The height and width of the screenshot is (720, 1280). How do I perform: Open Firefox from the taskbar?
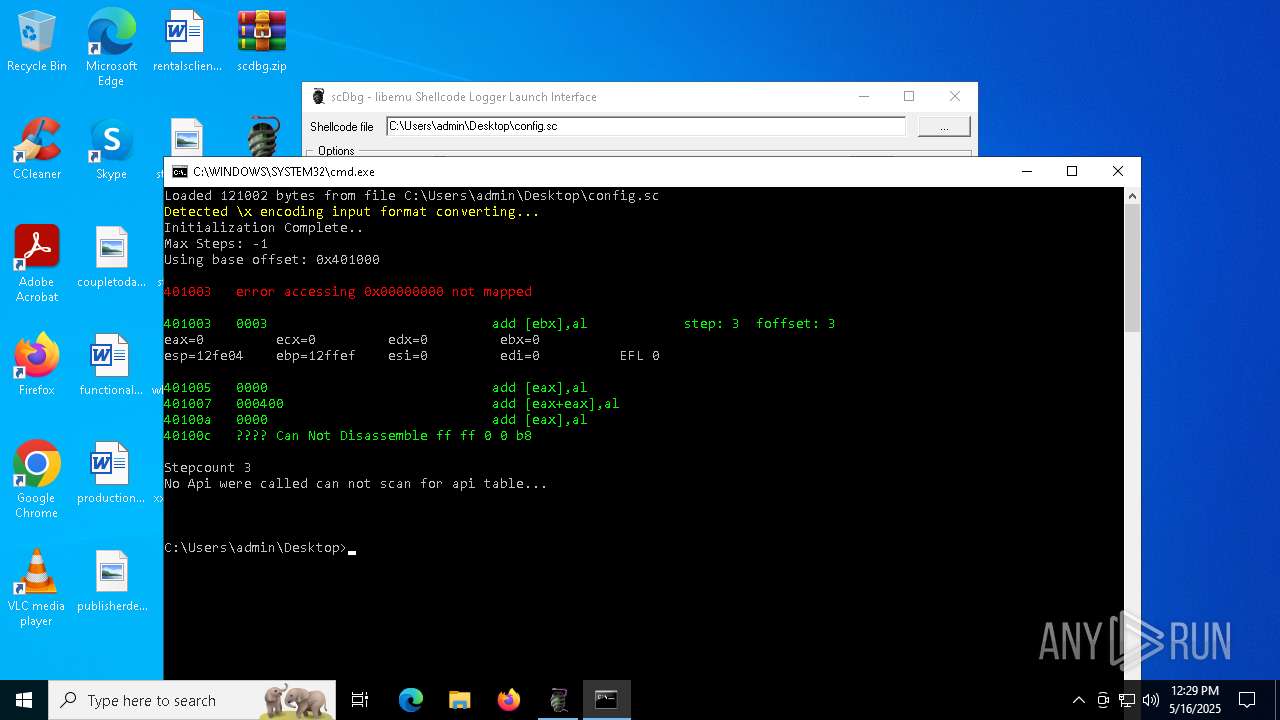[x=508, y=700]
